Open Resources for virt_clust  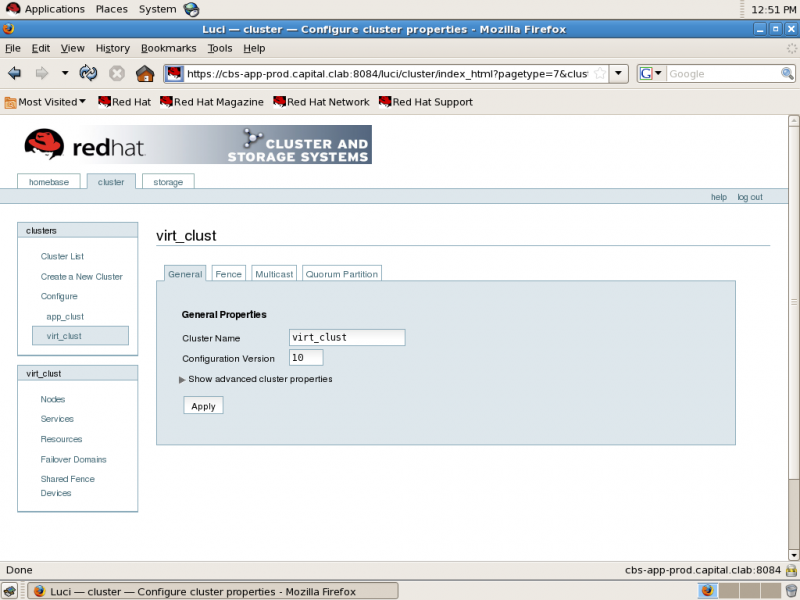tap(61, 439)
